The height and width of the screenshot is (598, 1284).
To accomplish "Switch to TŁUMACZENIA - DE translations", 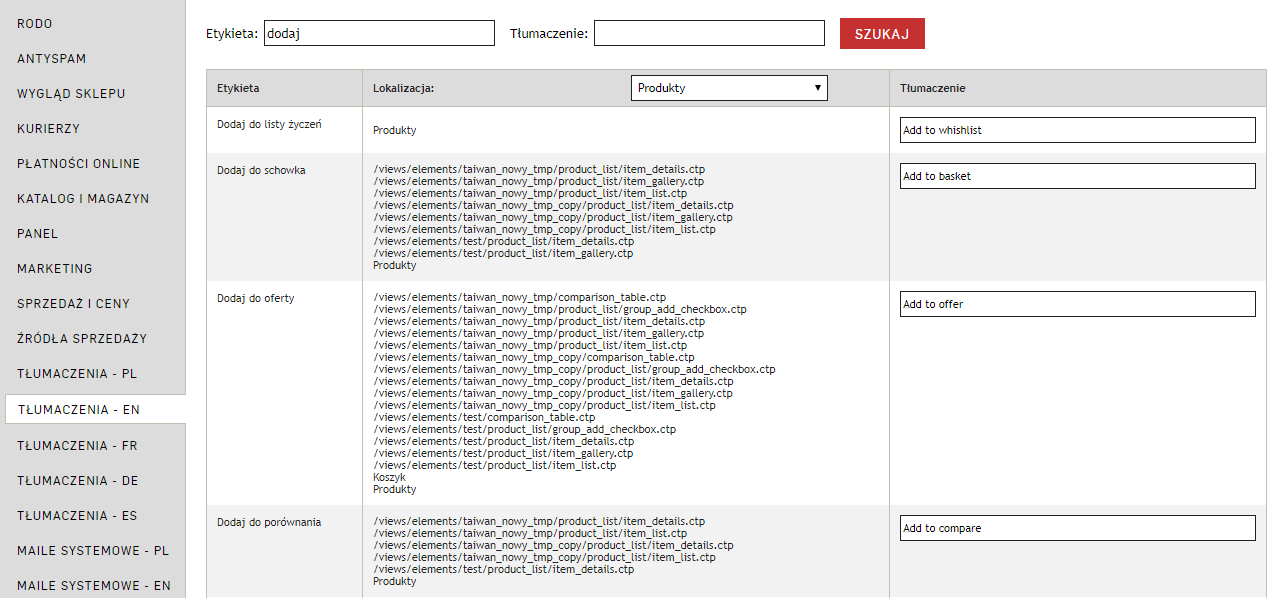I will click(x=78, y=481).
